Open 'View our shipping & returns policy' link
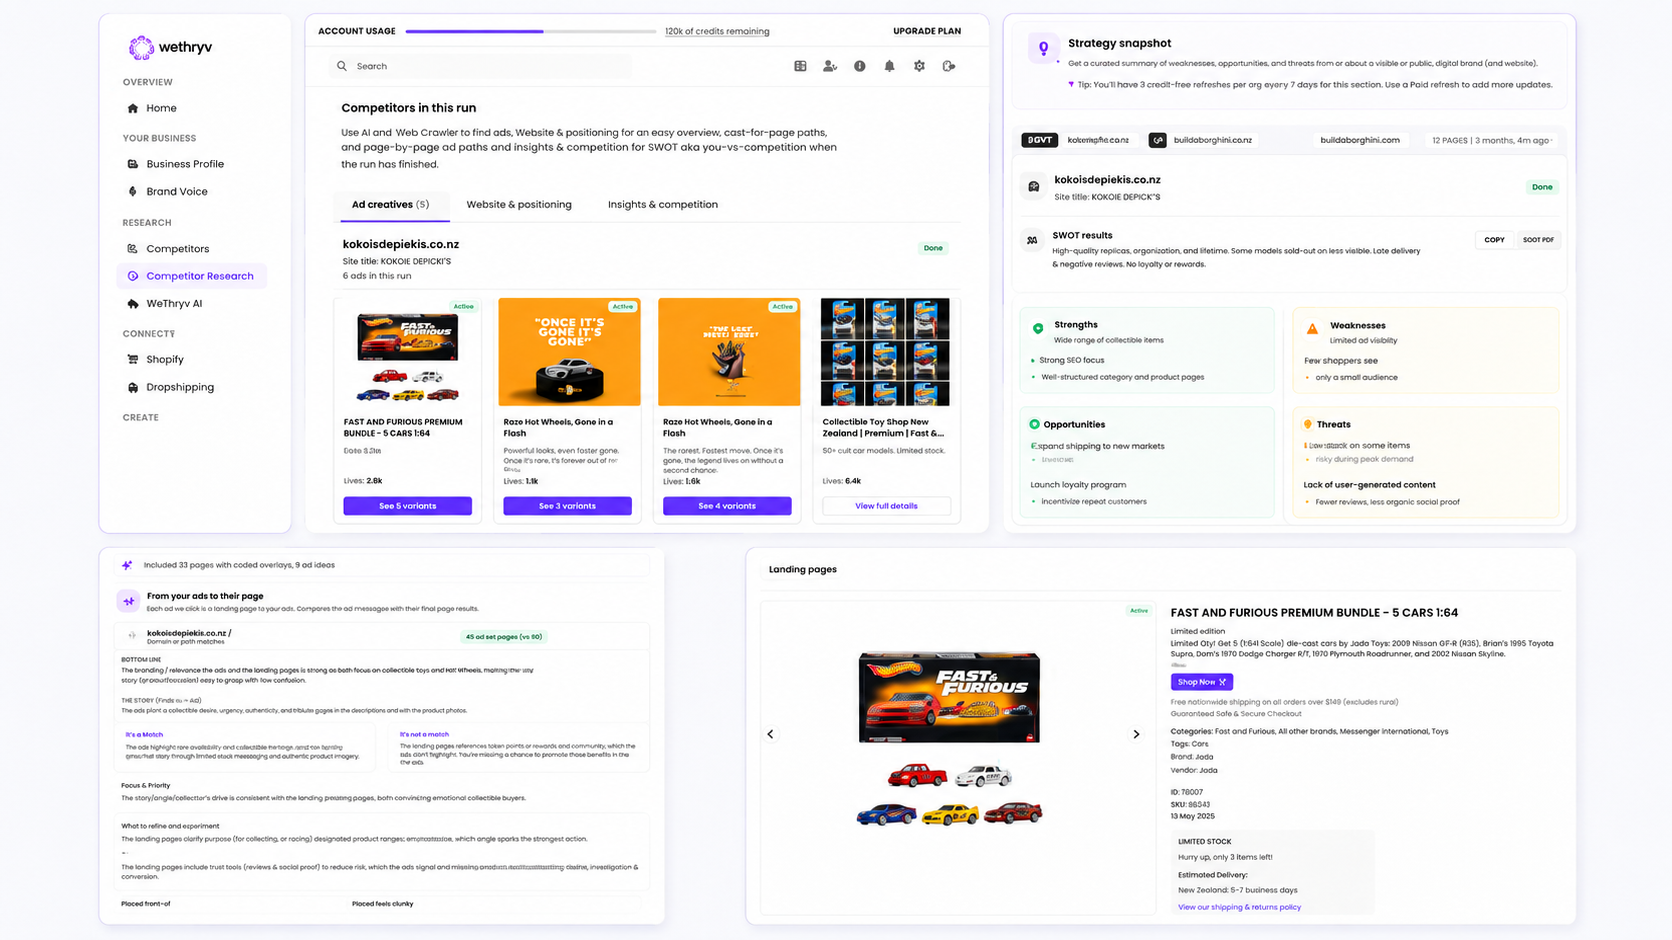Viewport: 1672px width, 940px height. pyautogui.click(x=1239, y=907)
